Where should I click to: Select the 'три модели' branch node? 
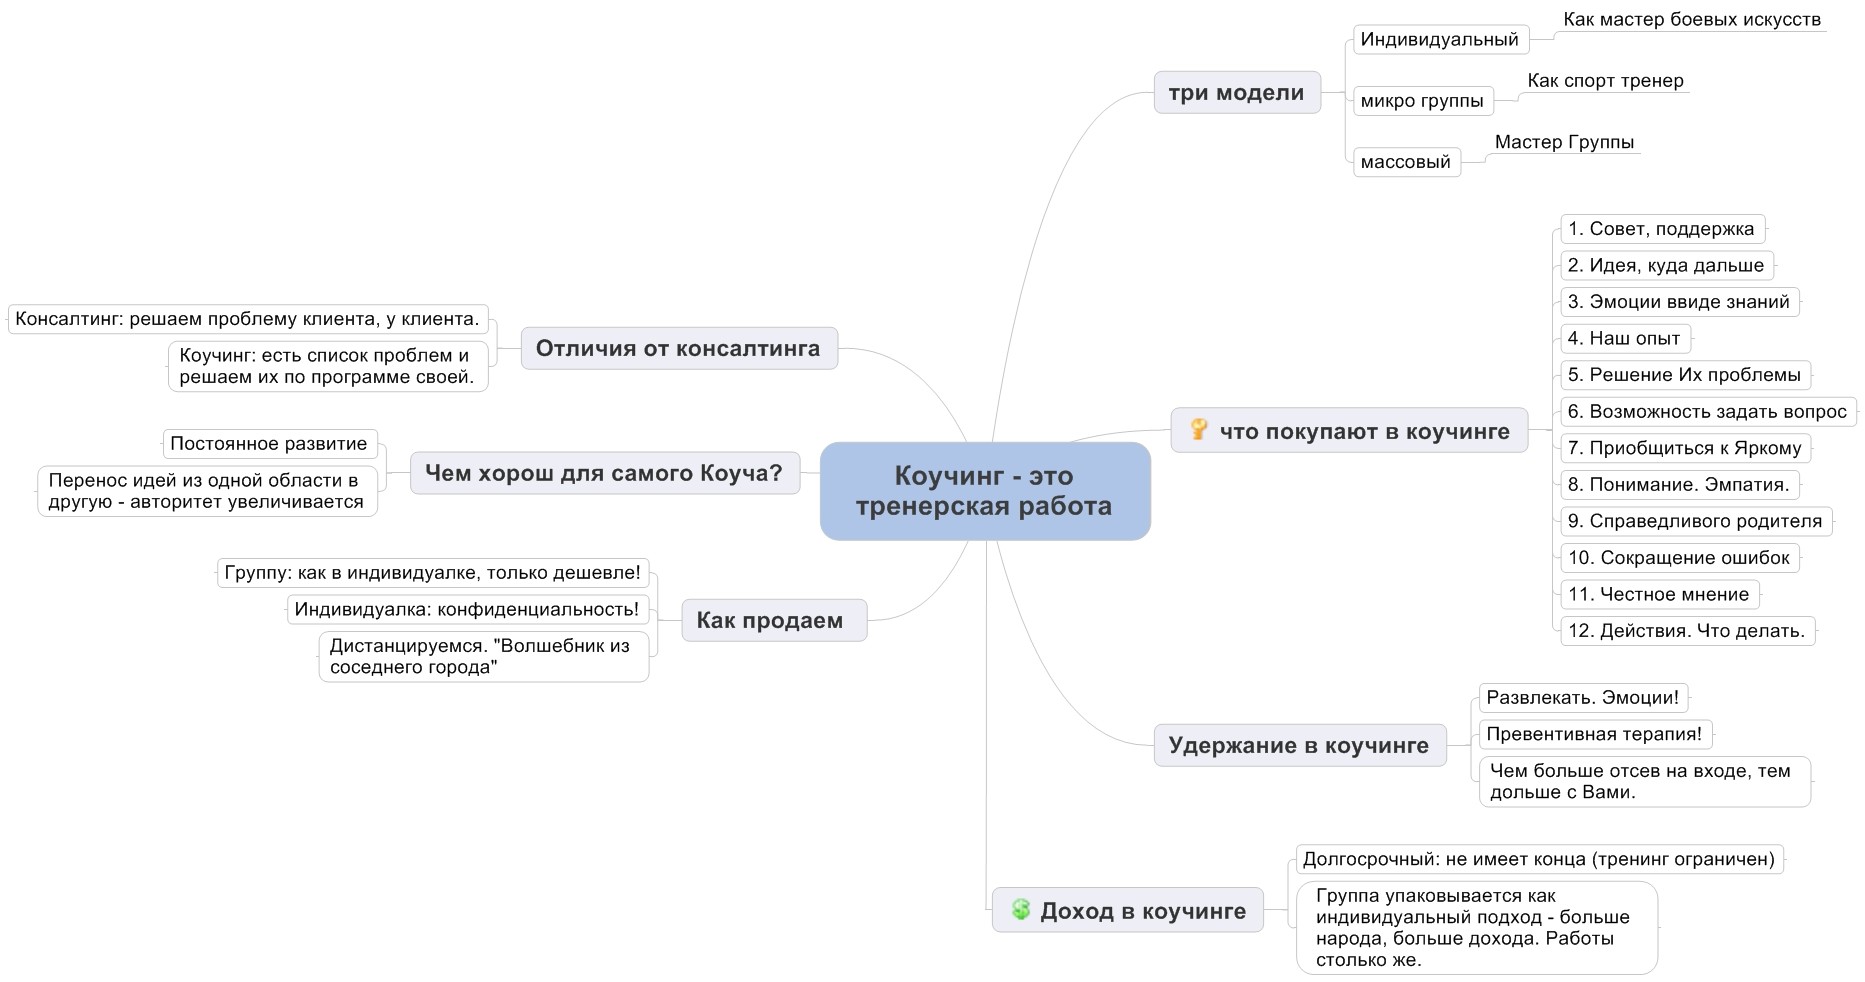[1237, 92]
